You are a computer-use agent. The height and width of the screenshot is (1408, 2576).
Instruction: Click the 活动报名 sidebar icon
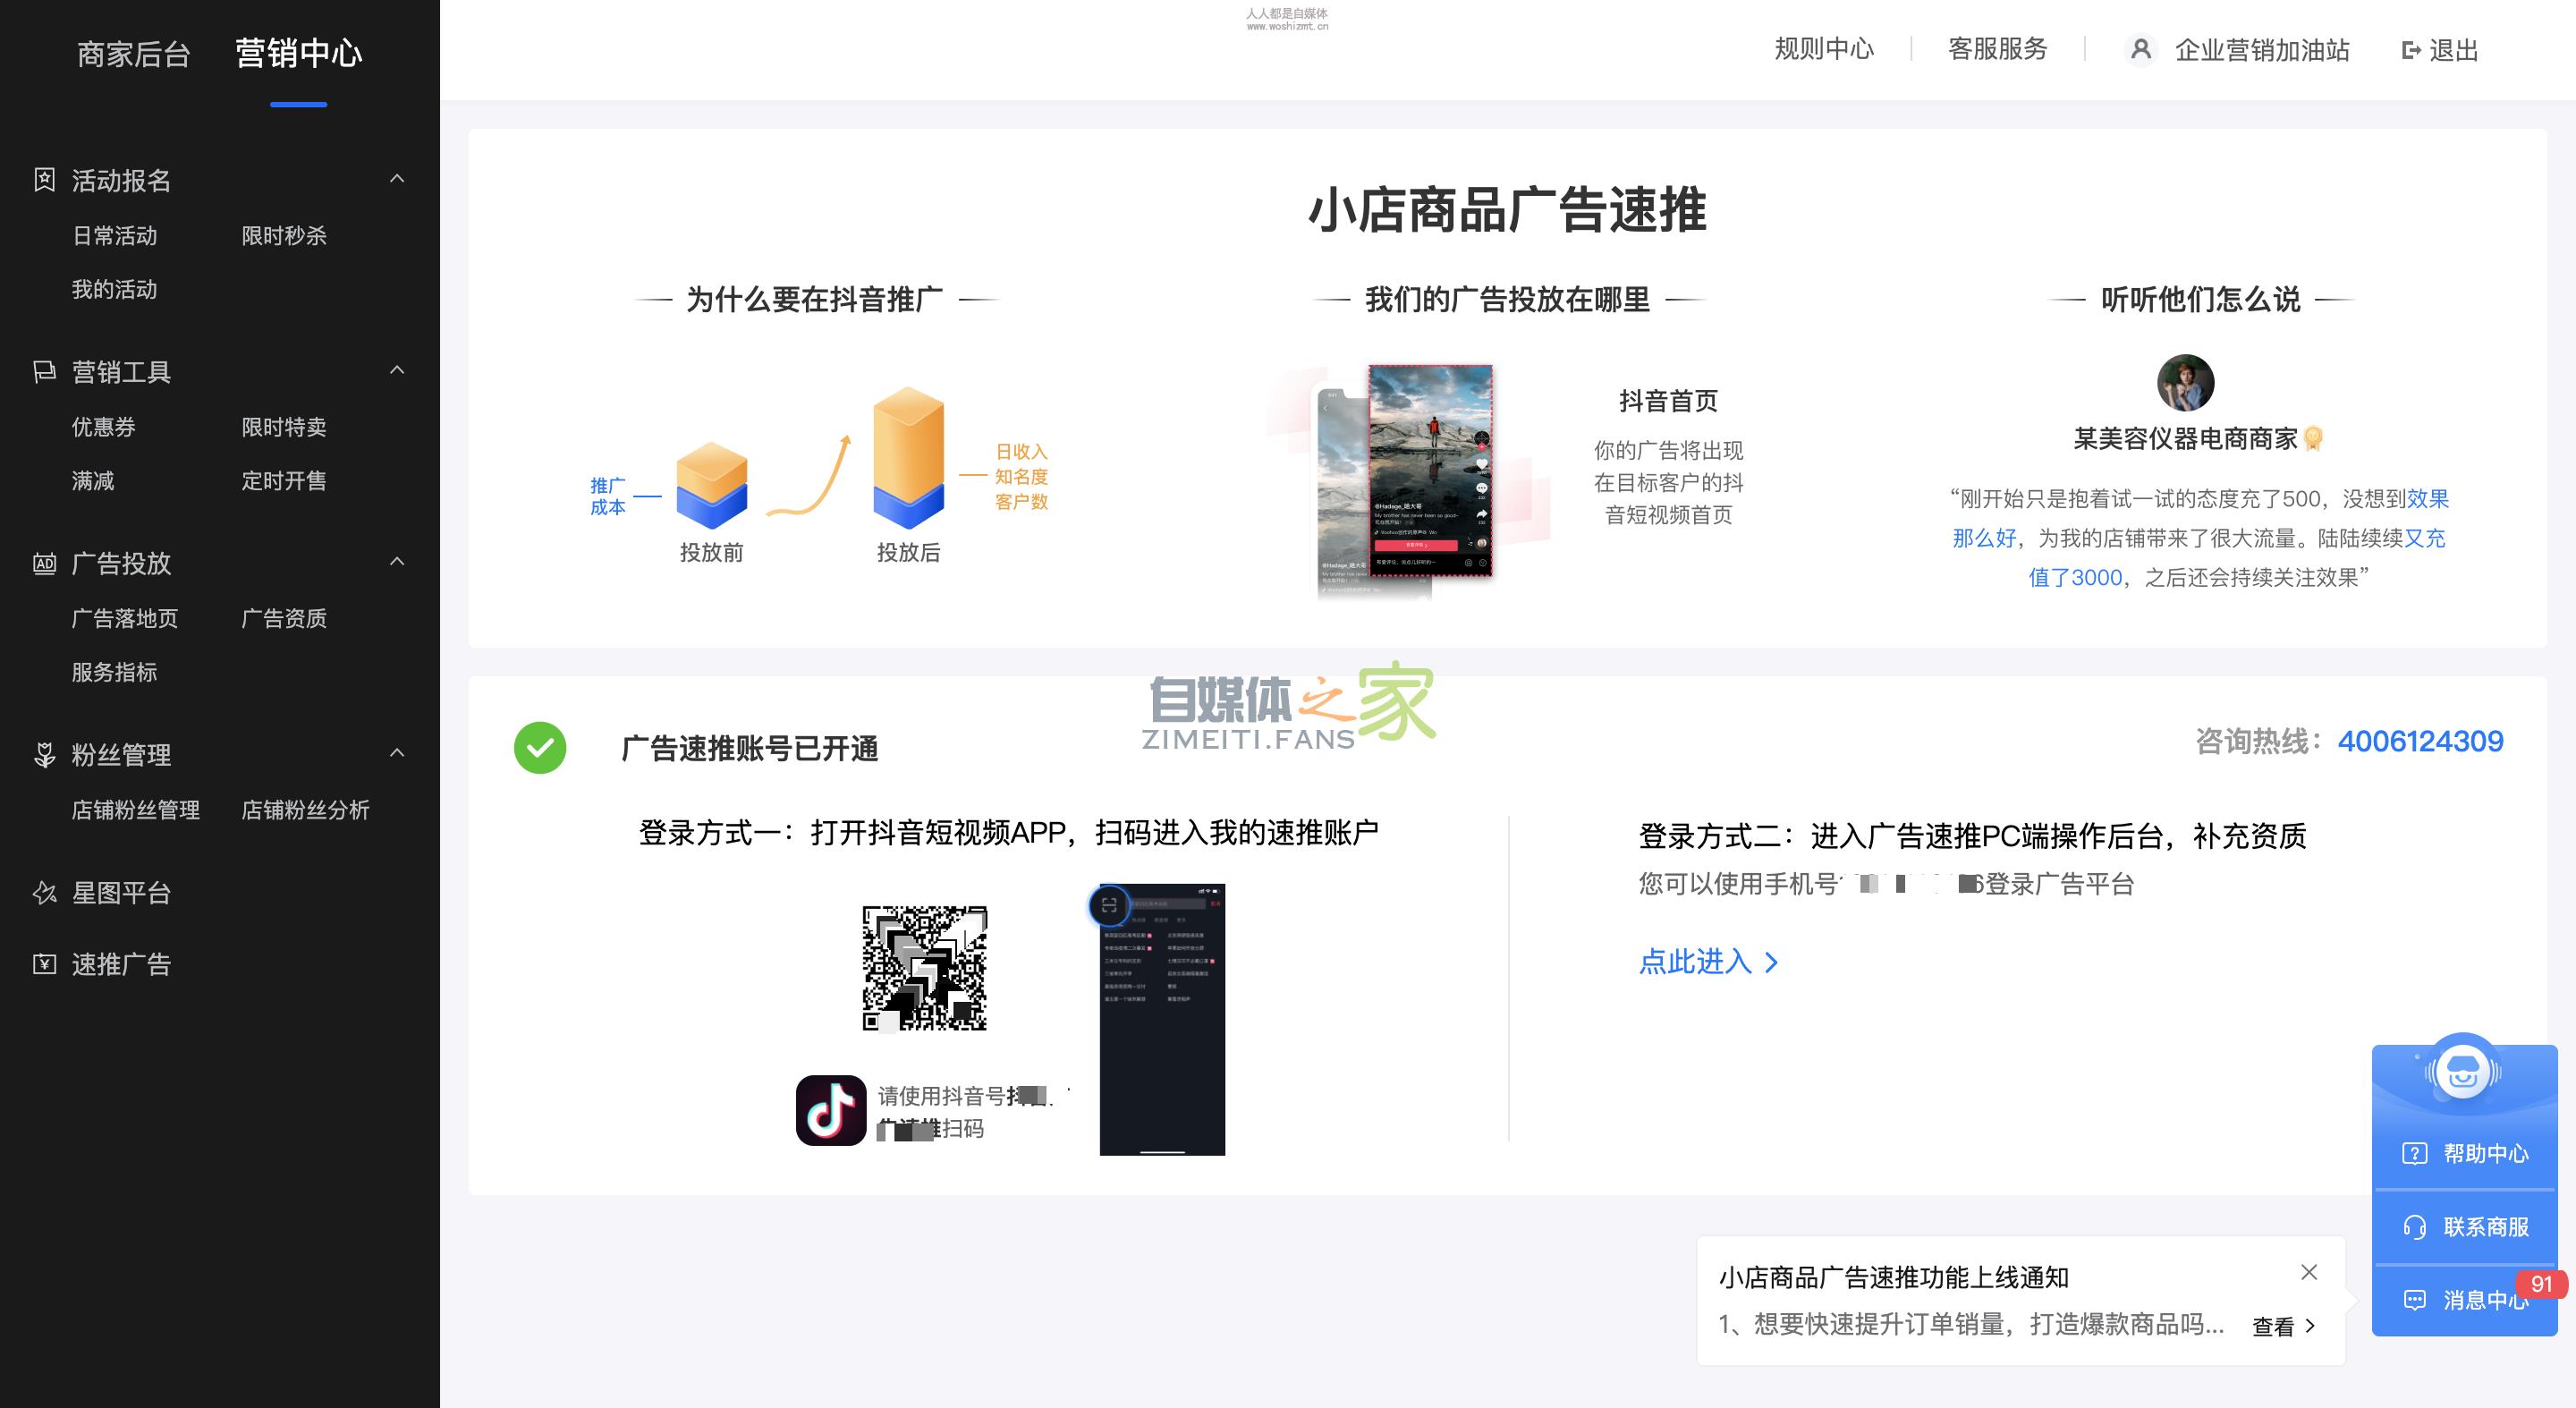coord(44,180)
